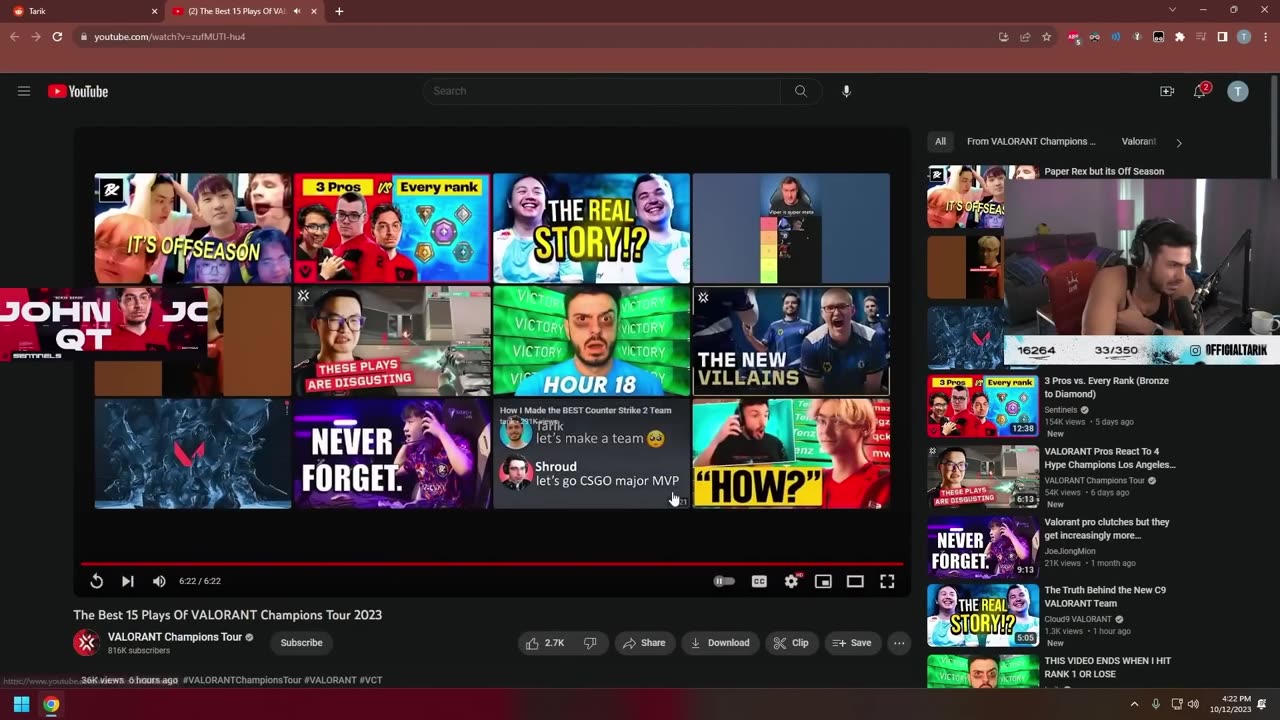Toggle theater mode

pos(855,581)
